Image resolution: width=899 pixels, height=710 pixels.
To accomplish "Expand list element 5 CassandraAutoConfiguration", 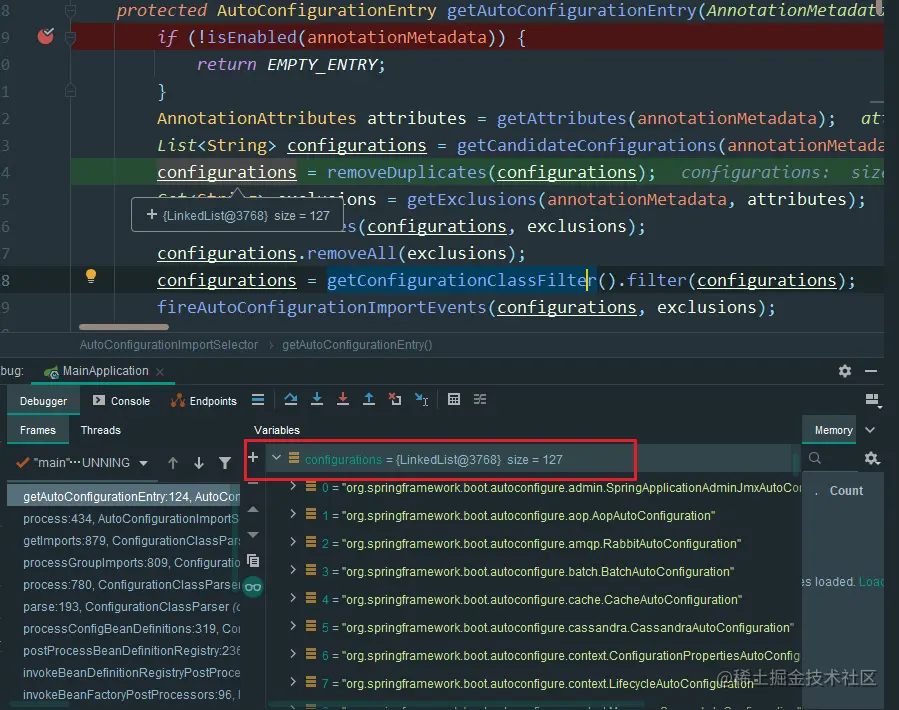I will [x=293, y=626].
